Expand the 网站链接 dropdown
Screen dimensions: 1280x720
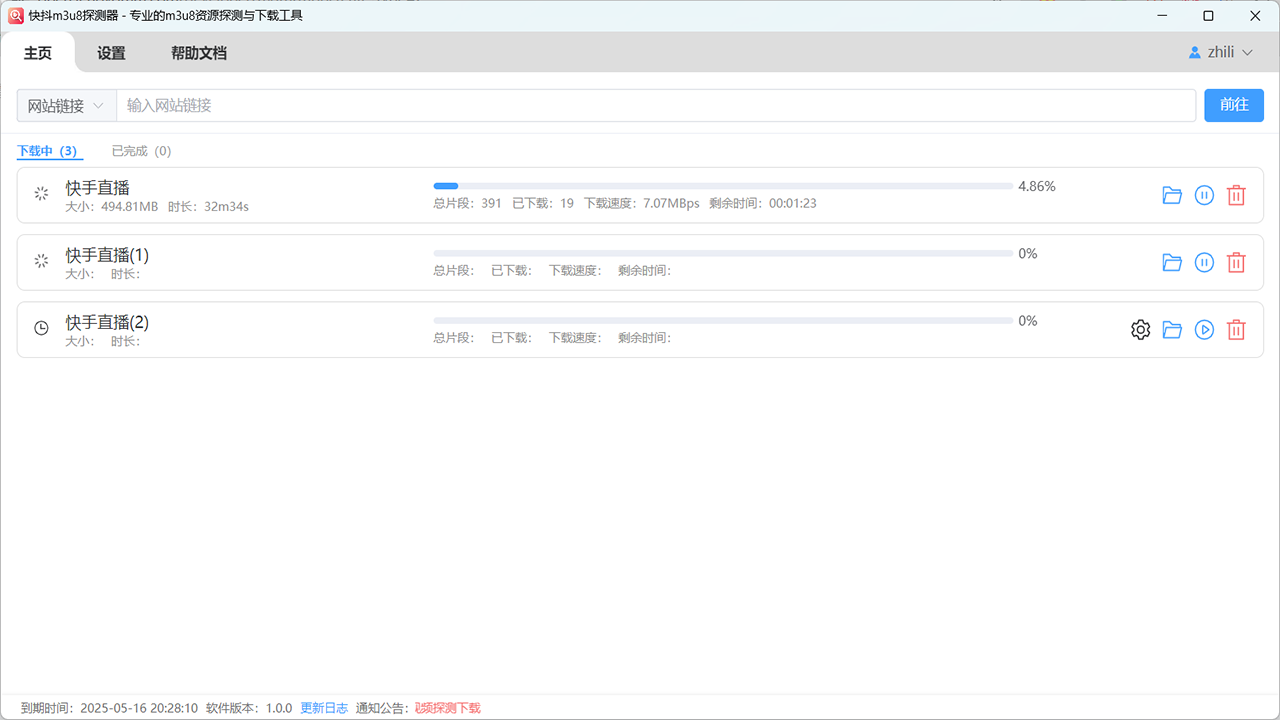point(66,106)
